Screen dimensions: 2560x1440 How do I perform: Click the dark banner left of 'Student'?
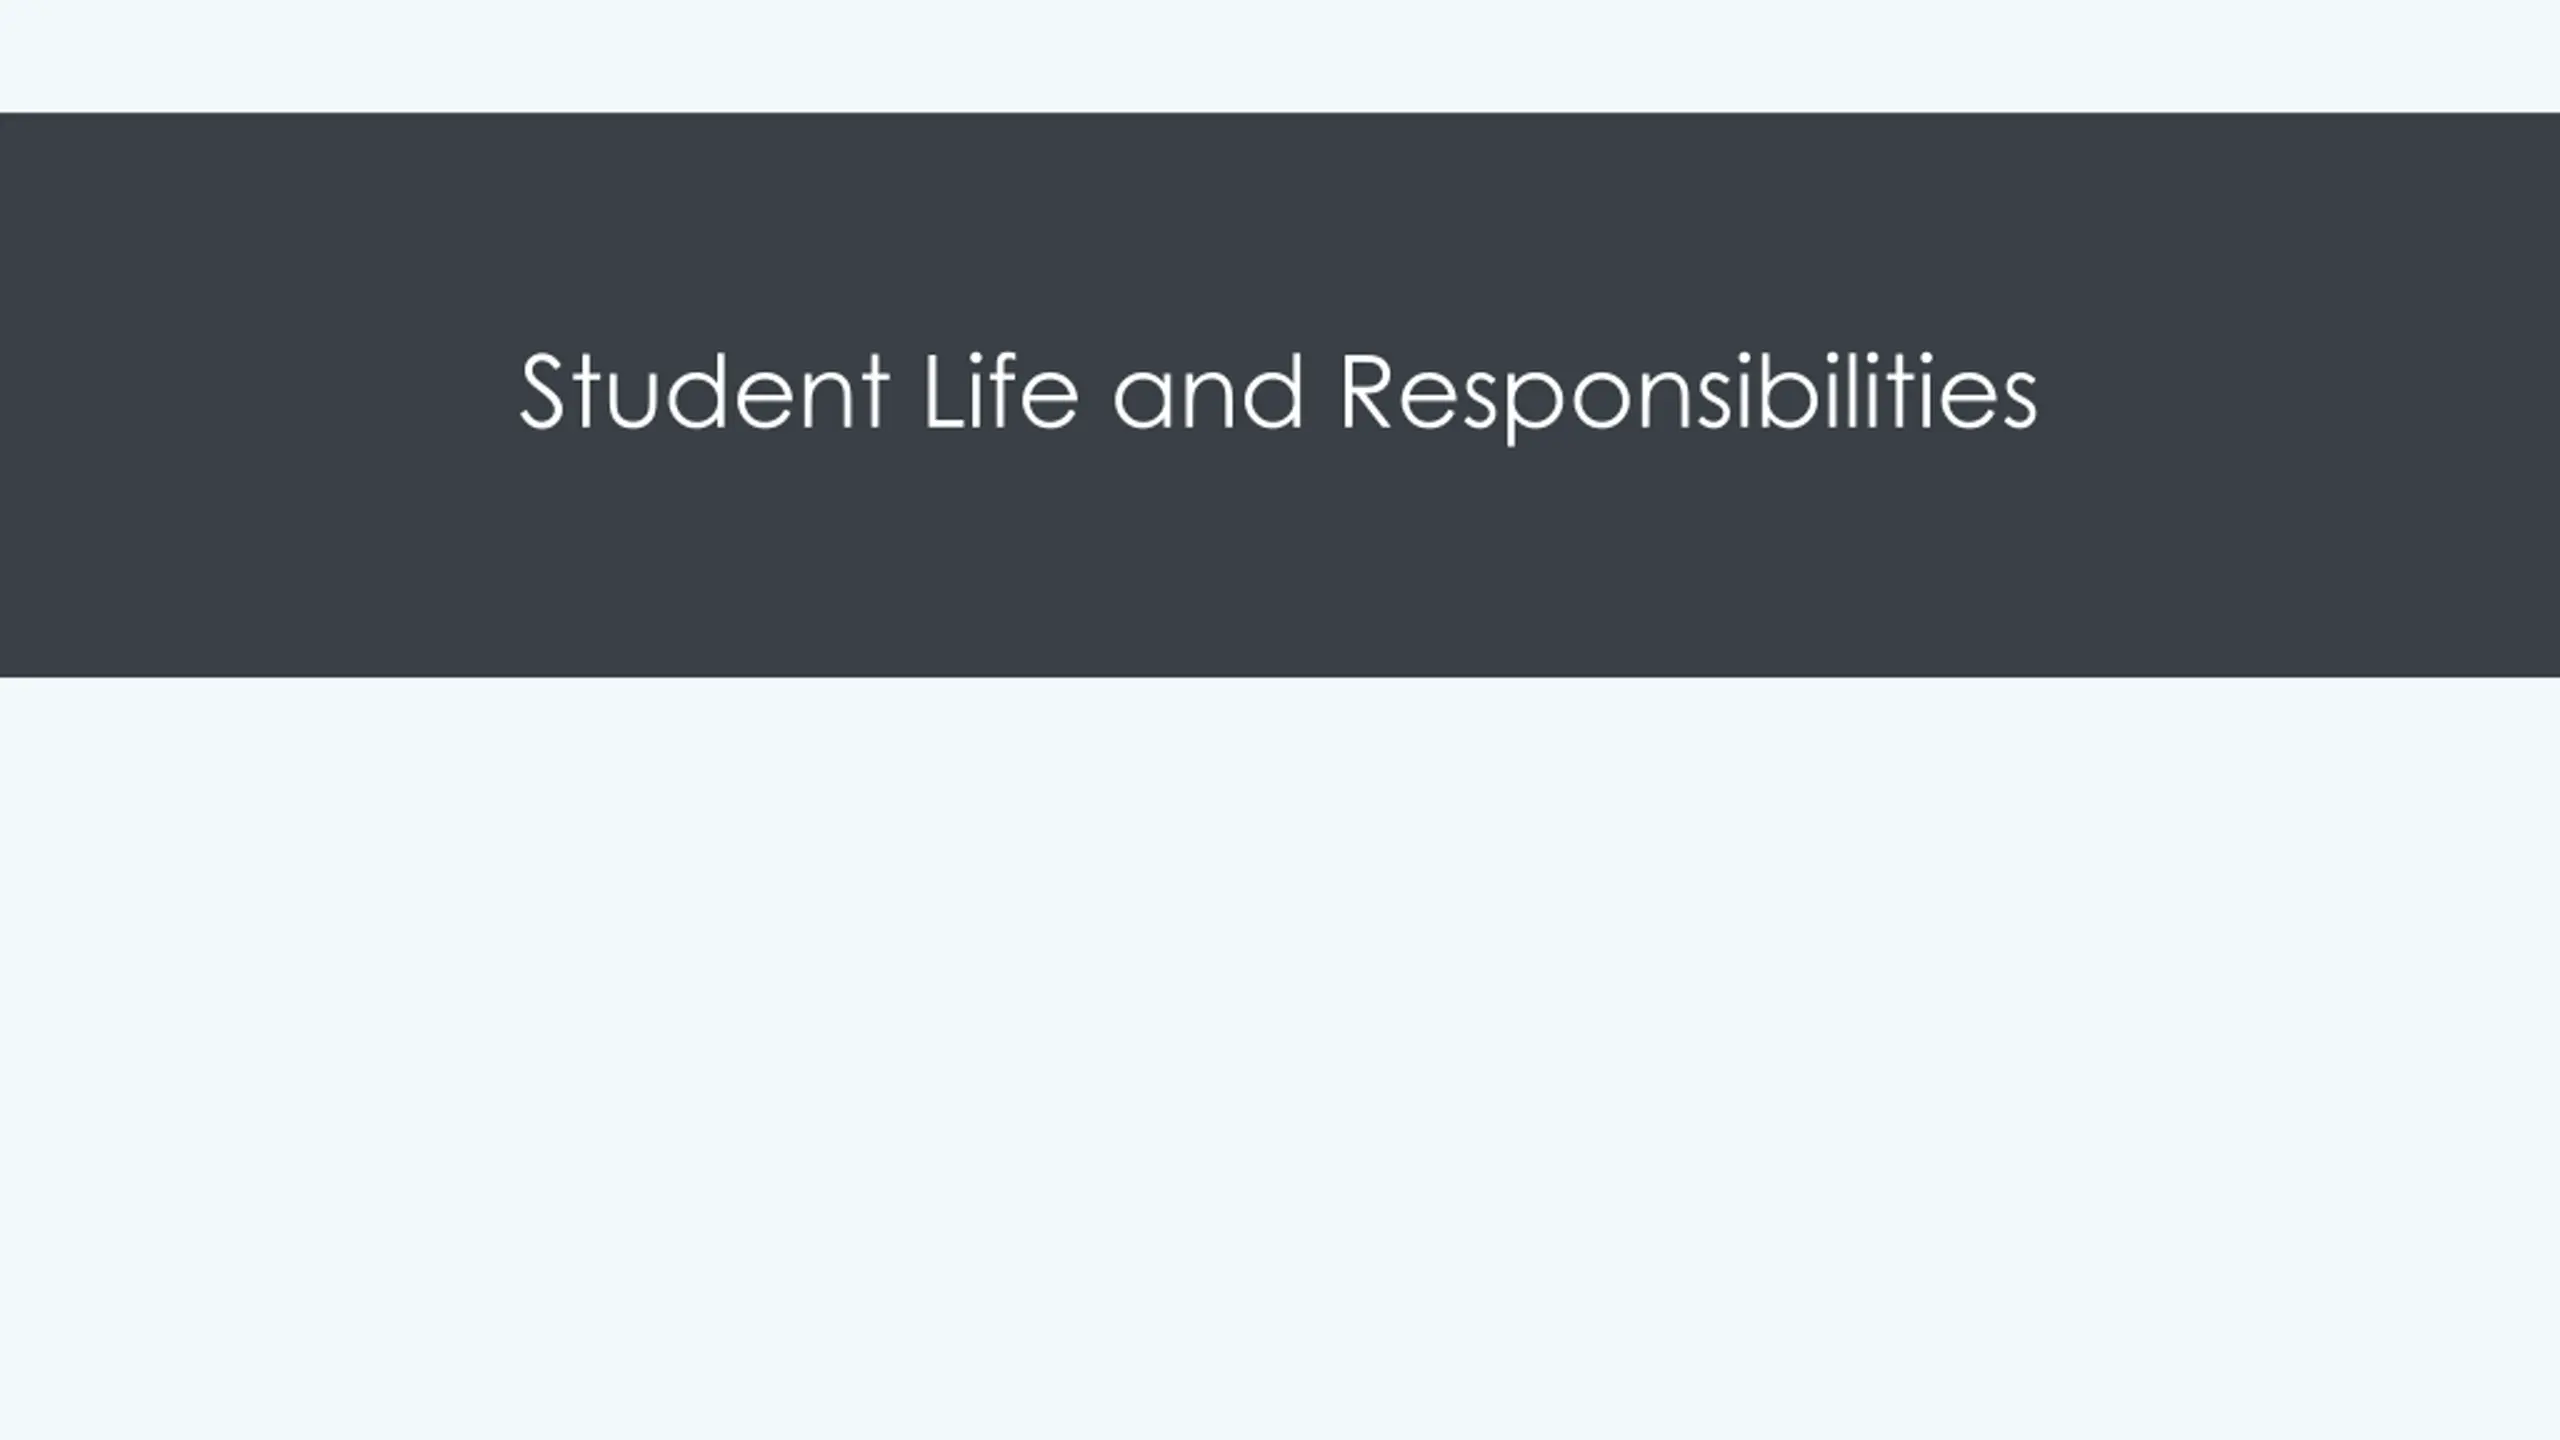(258, 394)
